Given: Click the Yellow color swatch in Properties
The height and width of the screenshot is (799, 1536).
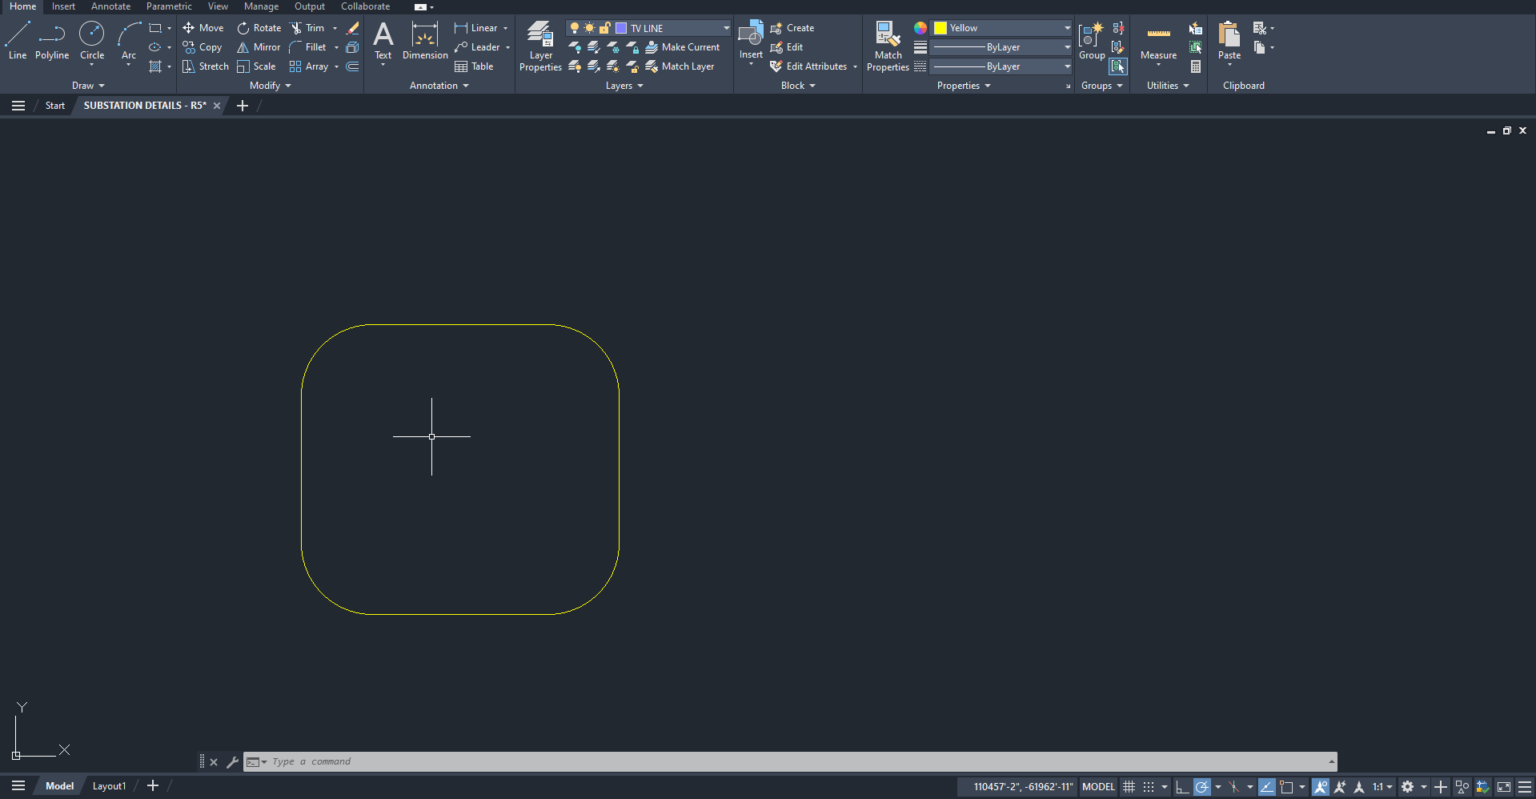Looking at the screenshot, I should [x=940, y=27].
